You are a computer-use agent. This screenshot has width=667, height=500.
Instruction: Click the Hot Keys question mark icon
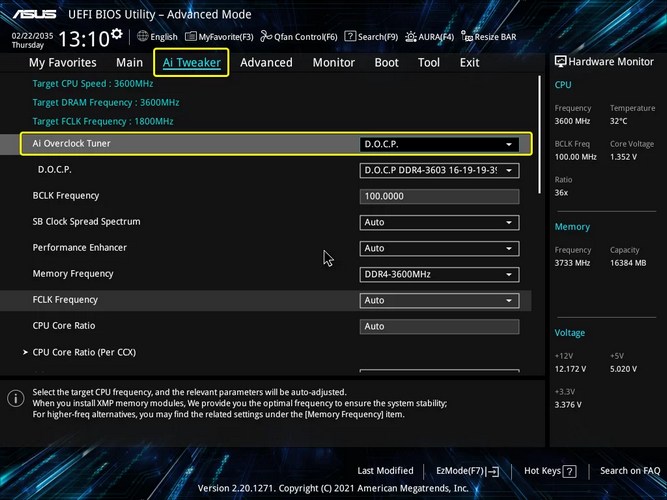click(x=569, y=471)
